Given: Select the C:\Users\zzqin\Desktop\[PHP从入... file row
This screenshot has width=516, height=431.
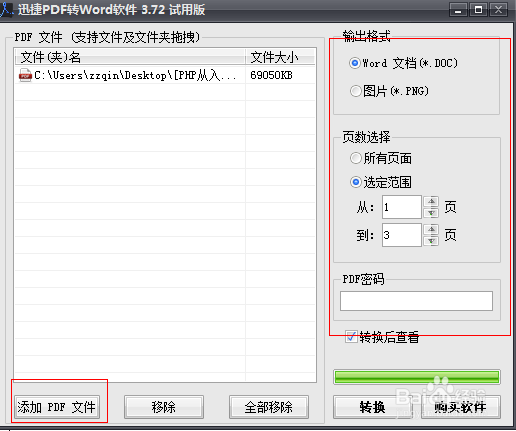Looking at the screenshot, I should point(165,75).
